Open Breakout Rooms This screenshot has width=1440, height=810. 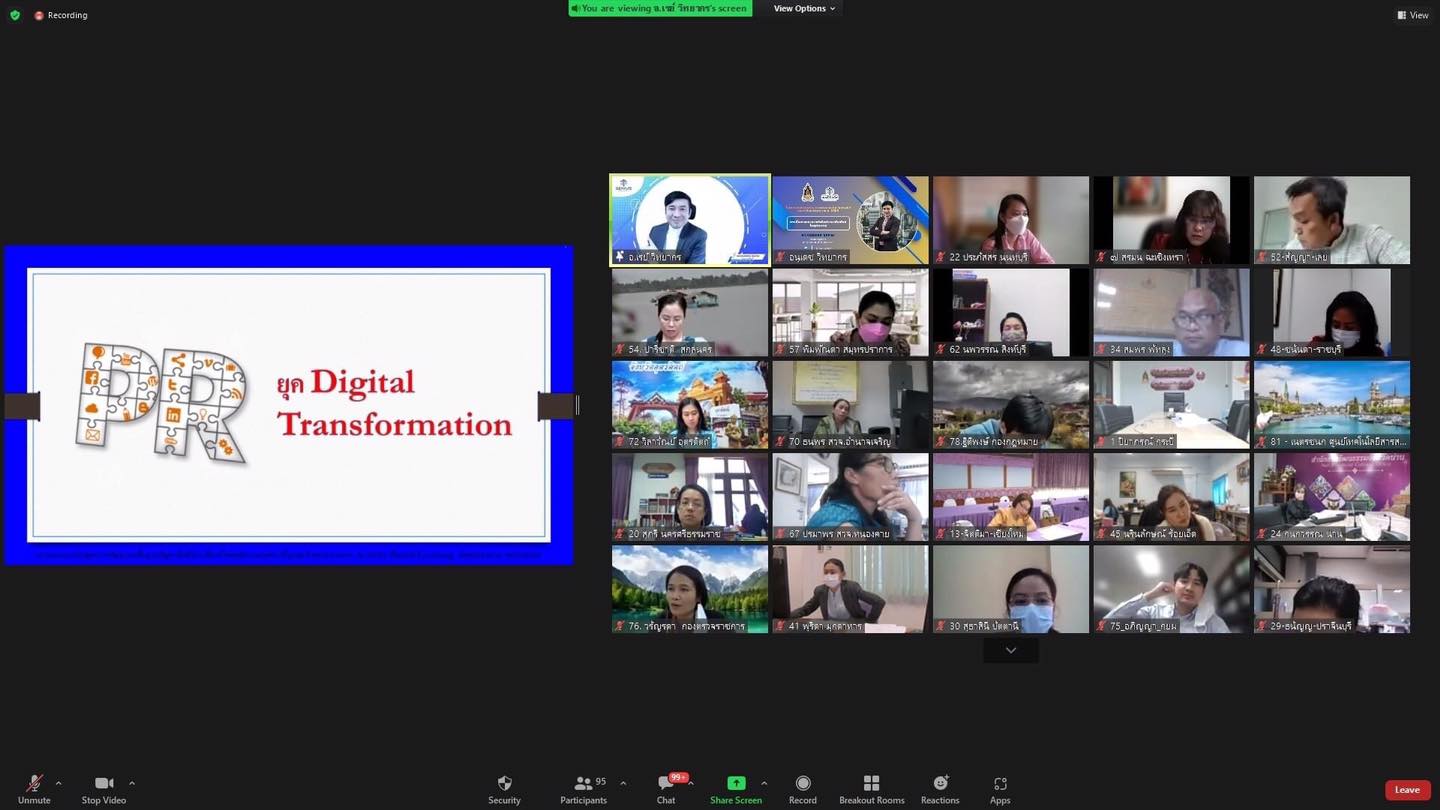tap(871, 788)
